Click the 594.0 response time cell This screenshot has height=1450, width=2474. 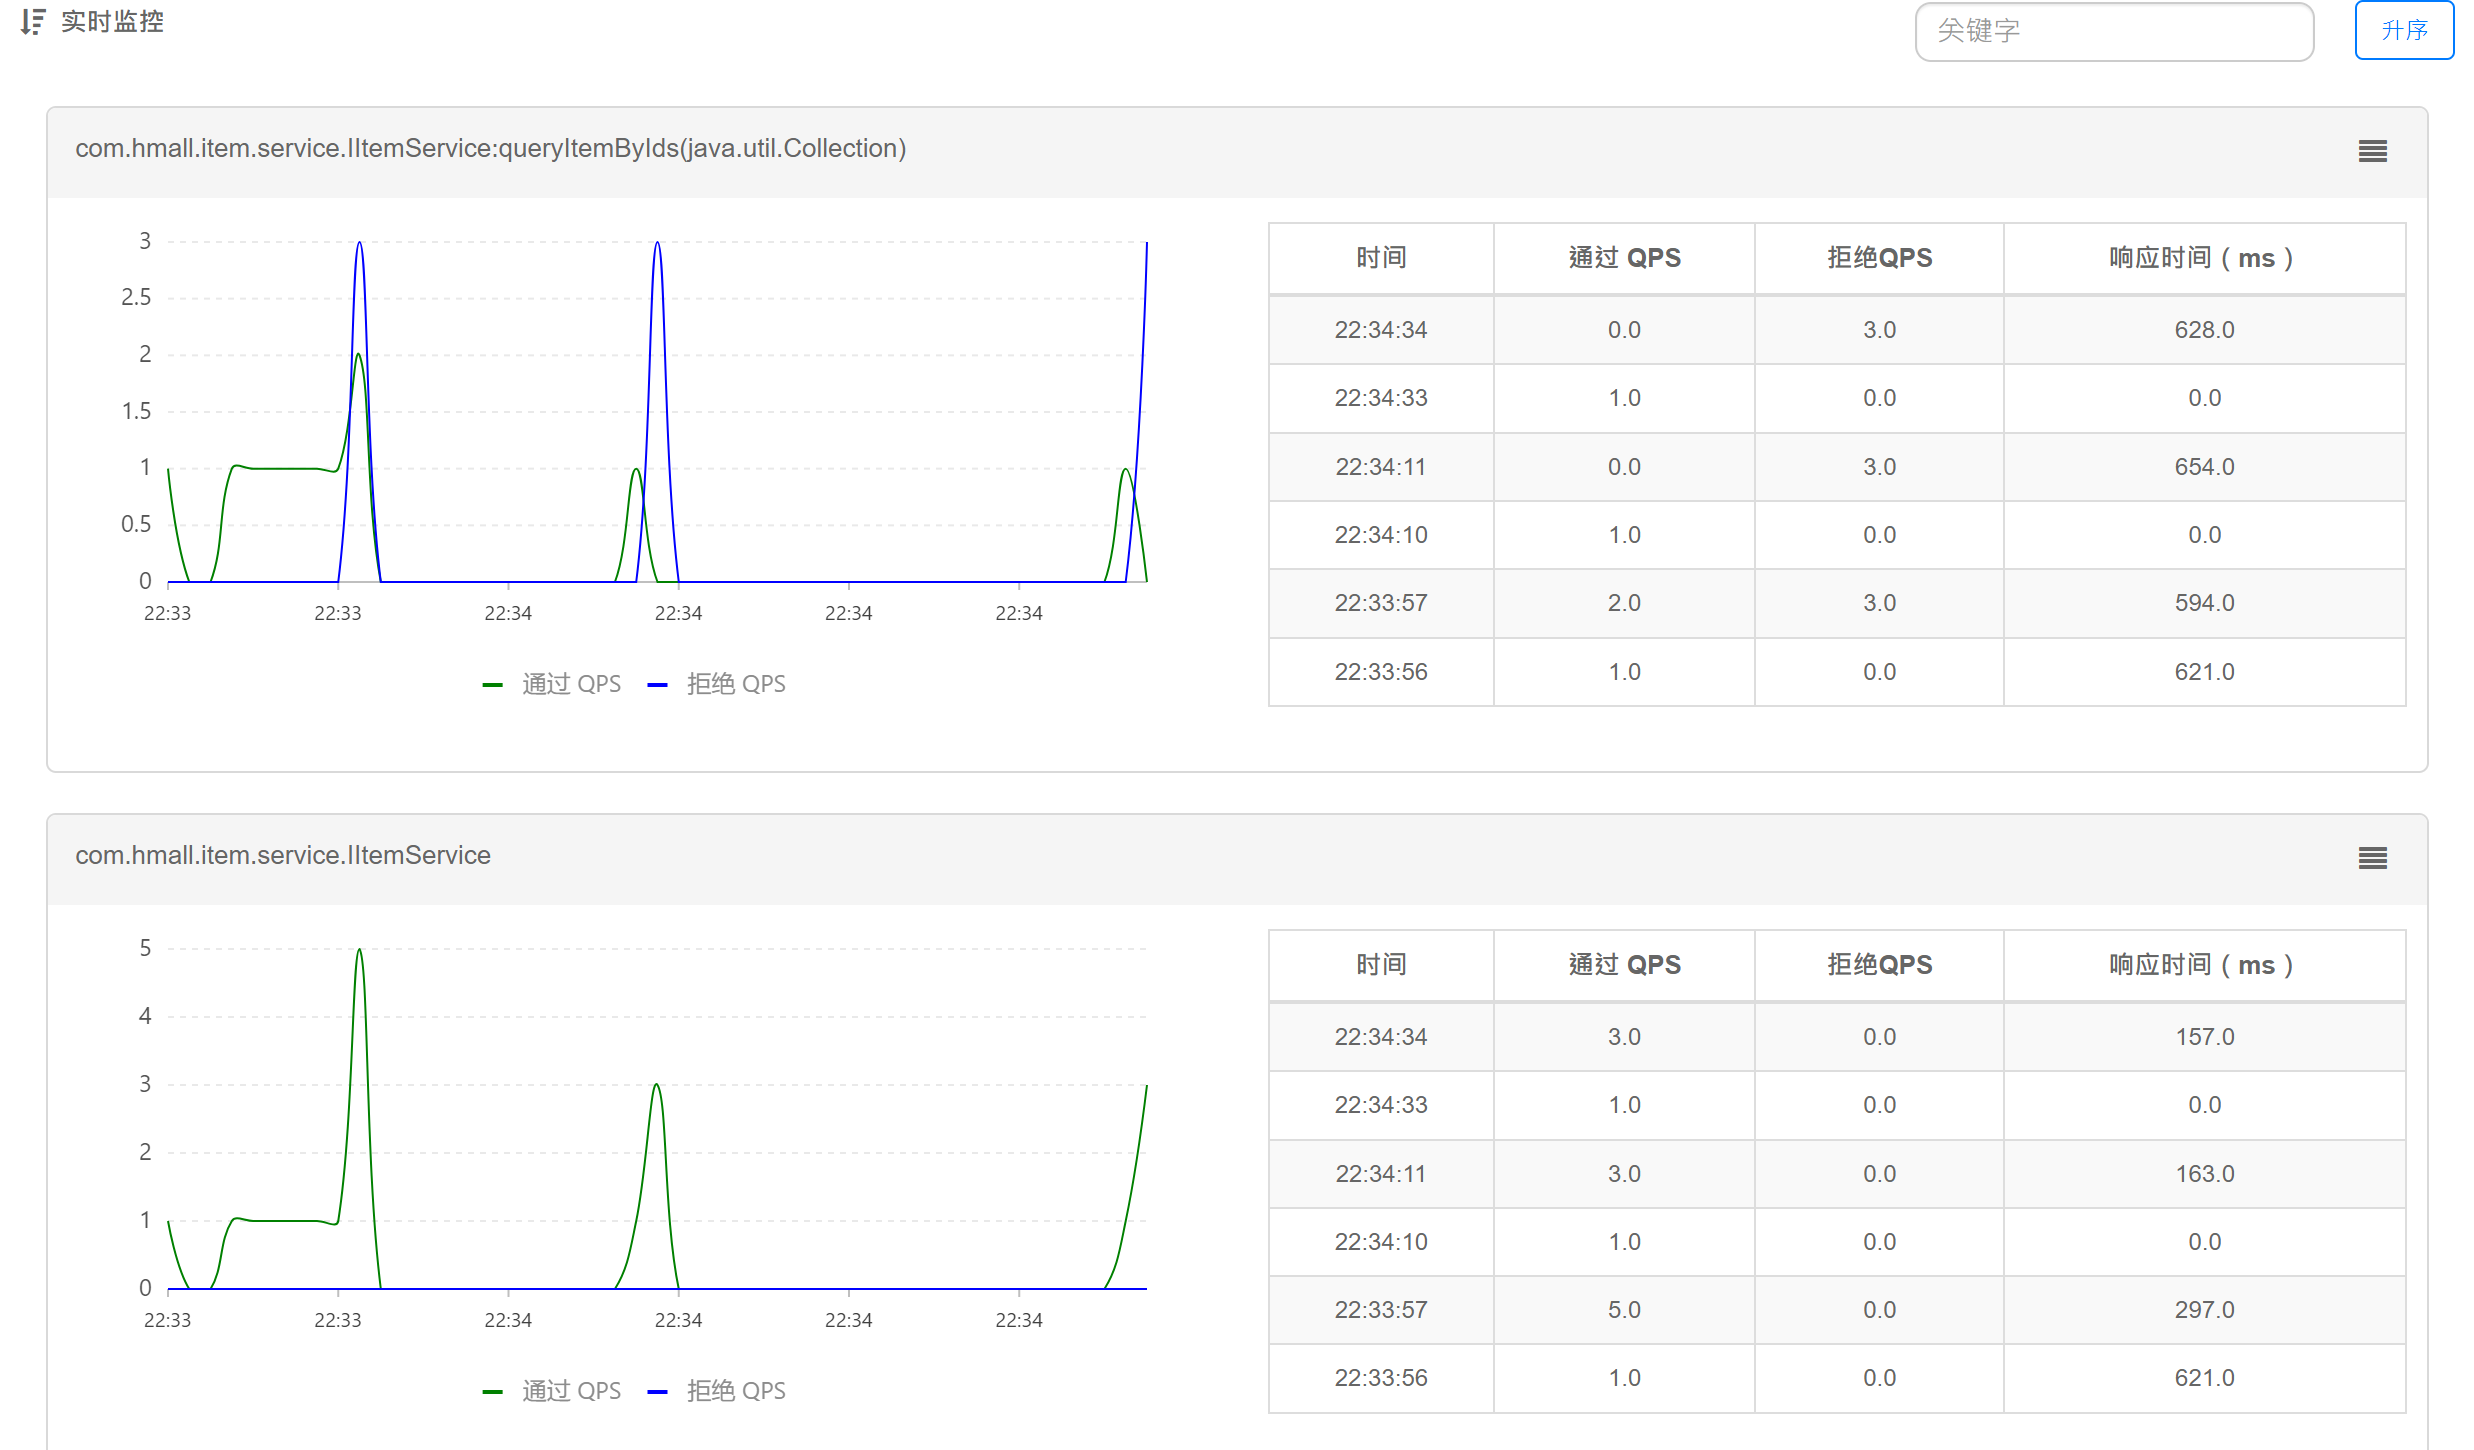[x=2204, y=603]
